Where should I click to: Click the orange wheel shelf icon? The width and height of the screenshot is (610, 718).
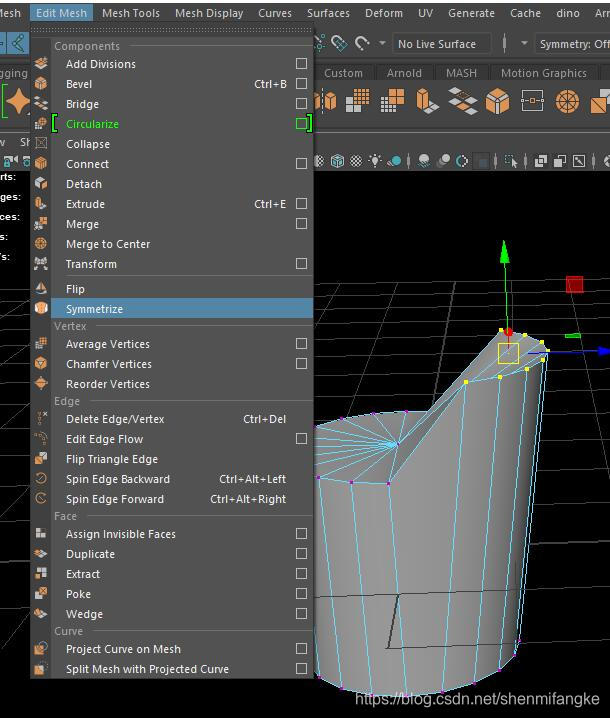(x=567, y=101)
